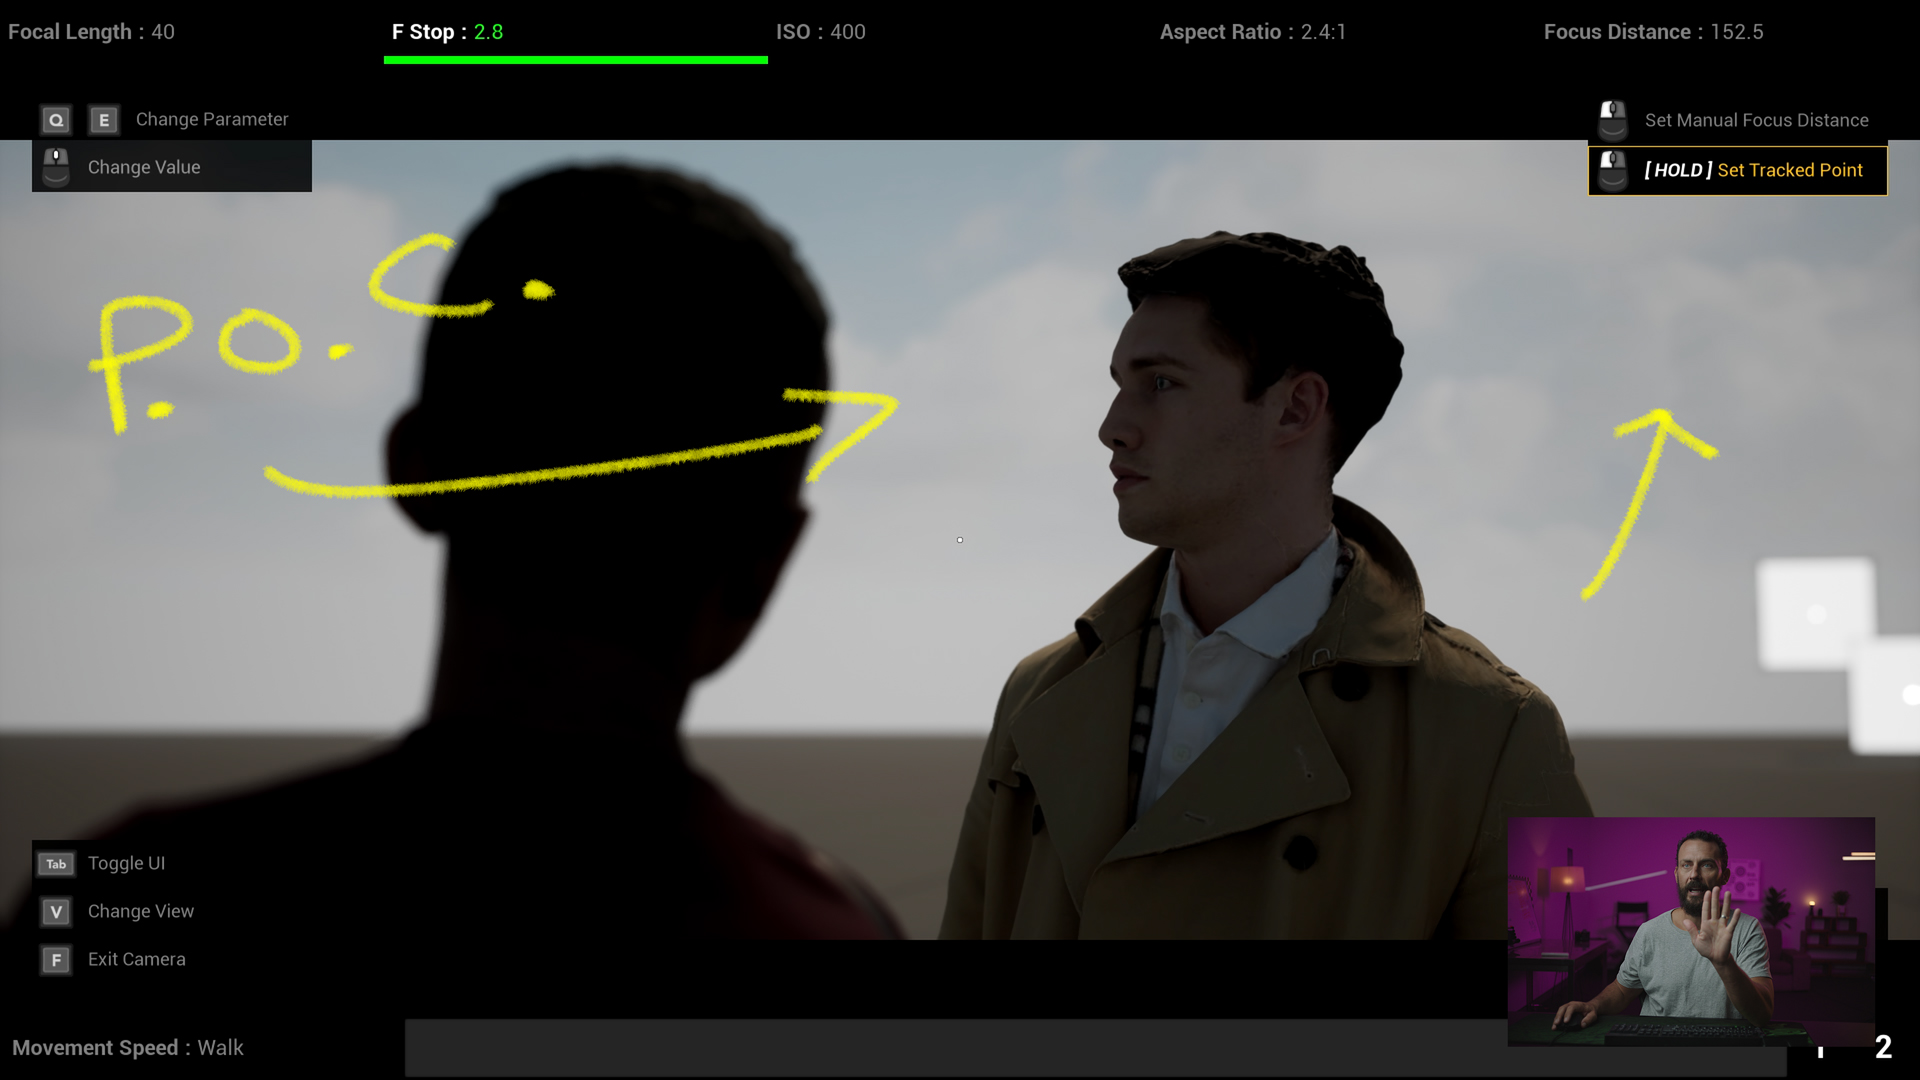Click the presenter webcam thumbnail

pyautogui.click(x=1691, y=931)
